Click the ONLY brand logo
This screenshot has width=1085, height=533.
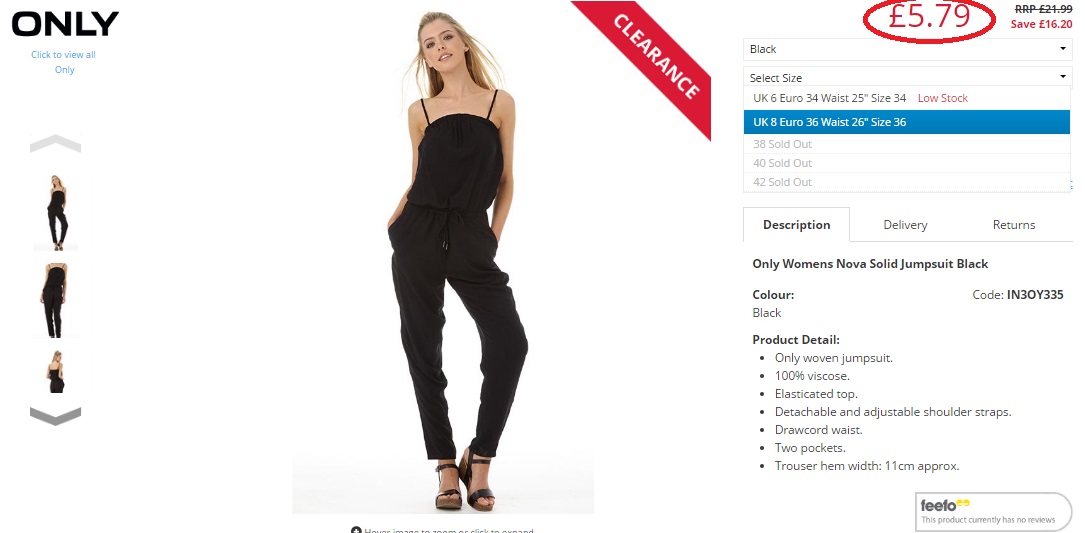point(65,24)
